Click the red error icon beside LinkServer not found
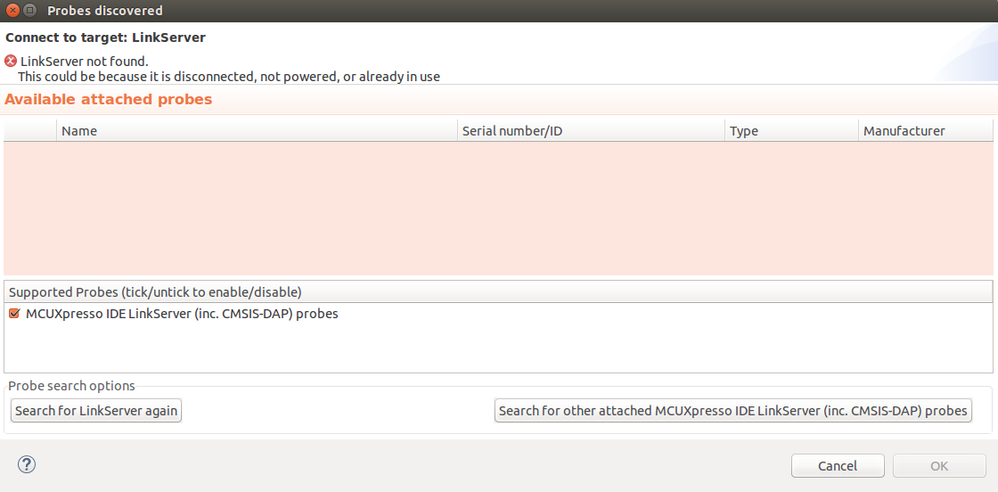Screen dimensions: 998x492 pyautogui.click(x=11, y=61)
